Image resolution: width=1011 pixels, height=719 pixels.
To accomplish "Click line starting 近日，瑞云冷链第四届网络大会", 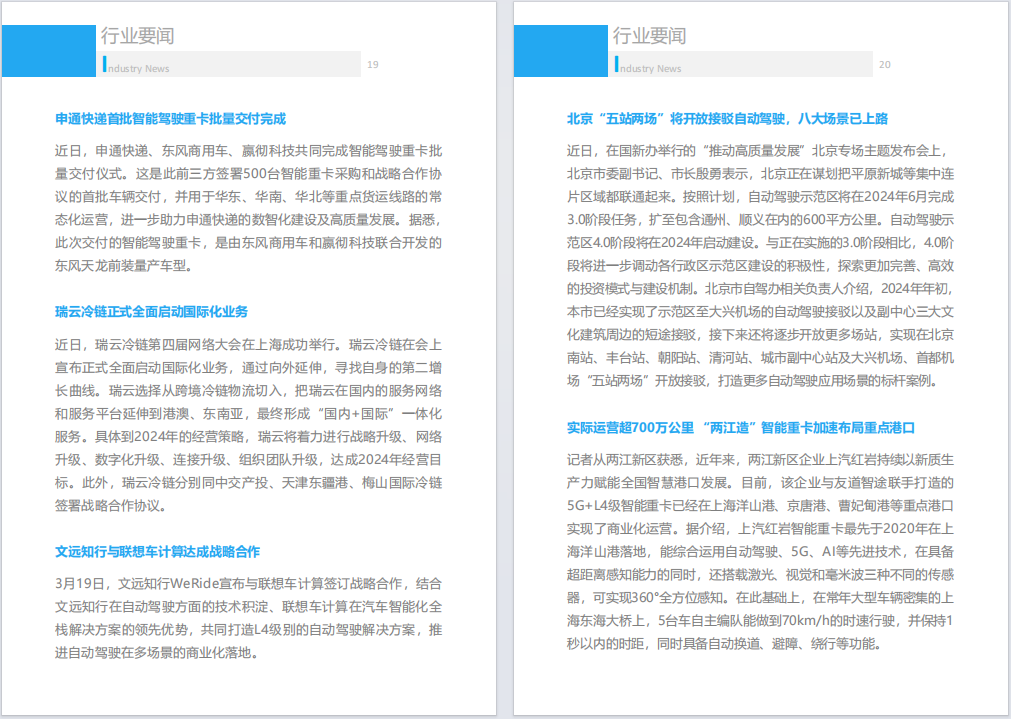I will (x=248, y=345).
